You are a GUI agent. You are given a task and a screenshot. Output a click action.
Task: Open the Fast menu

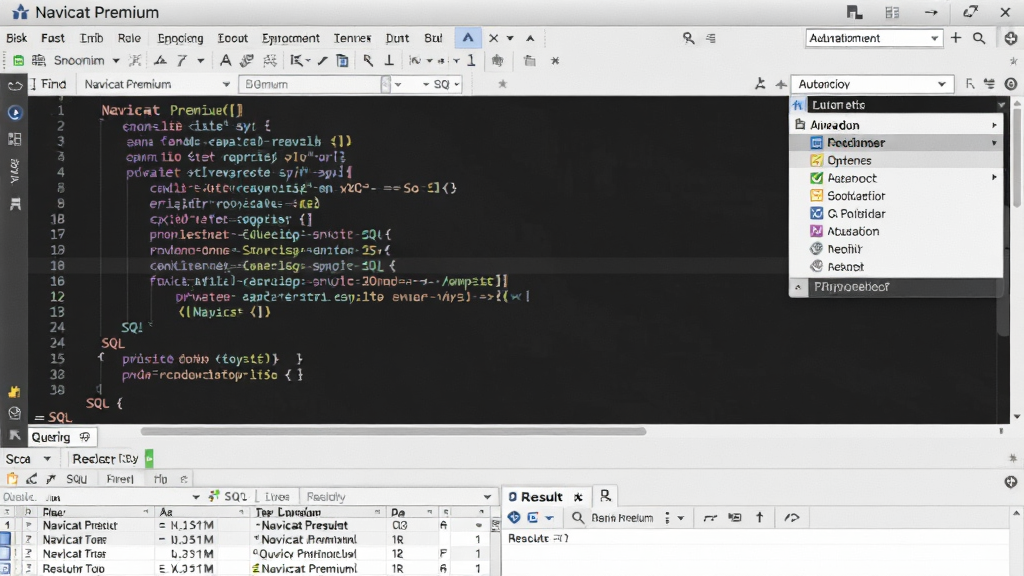(53, 38)
